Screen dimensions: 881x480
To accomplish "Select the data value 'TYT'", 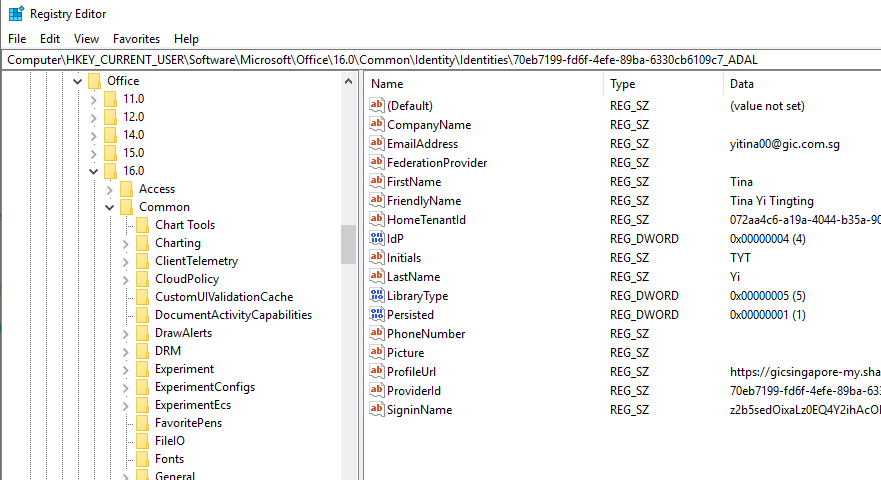I will tap(740, 257).
